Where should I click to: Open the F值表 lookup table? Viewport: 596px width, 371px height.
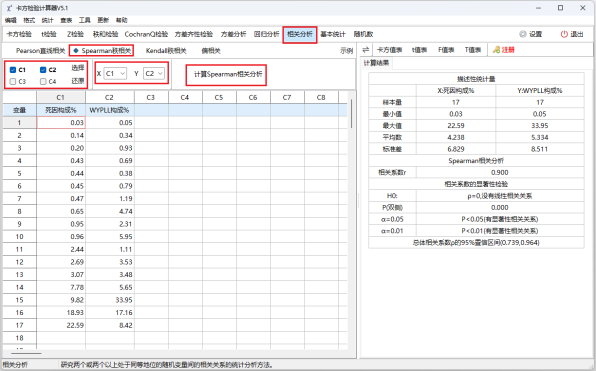click(446, 50)
